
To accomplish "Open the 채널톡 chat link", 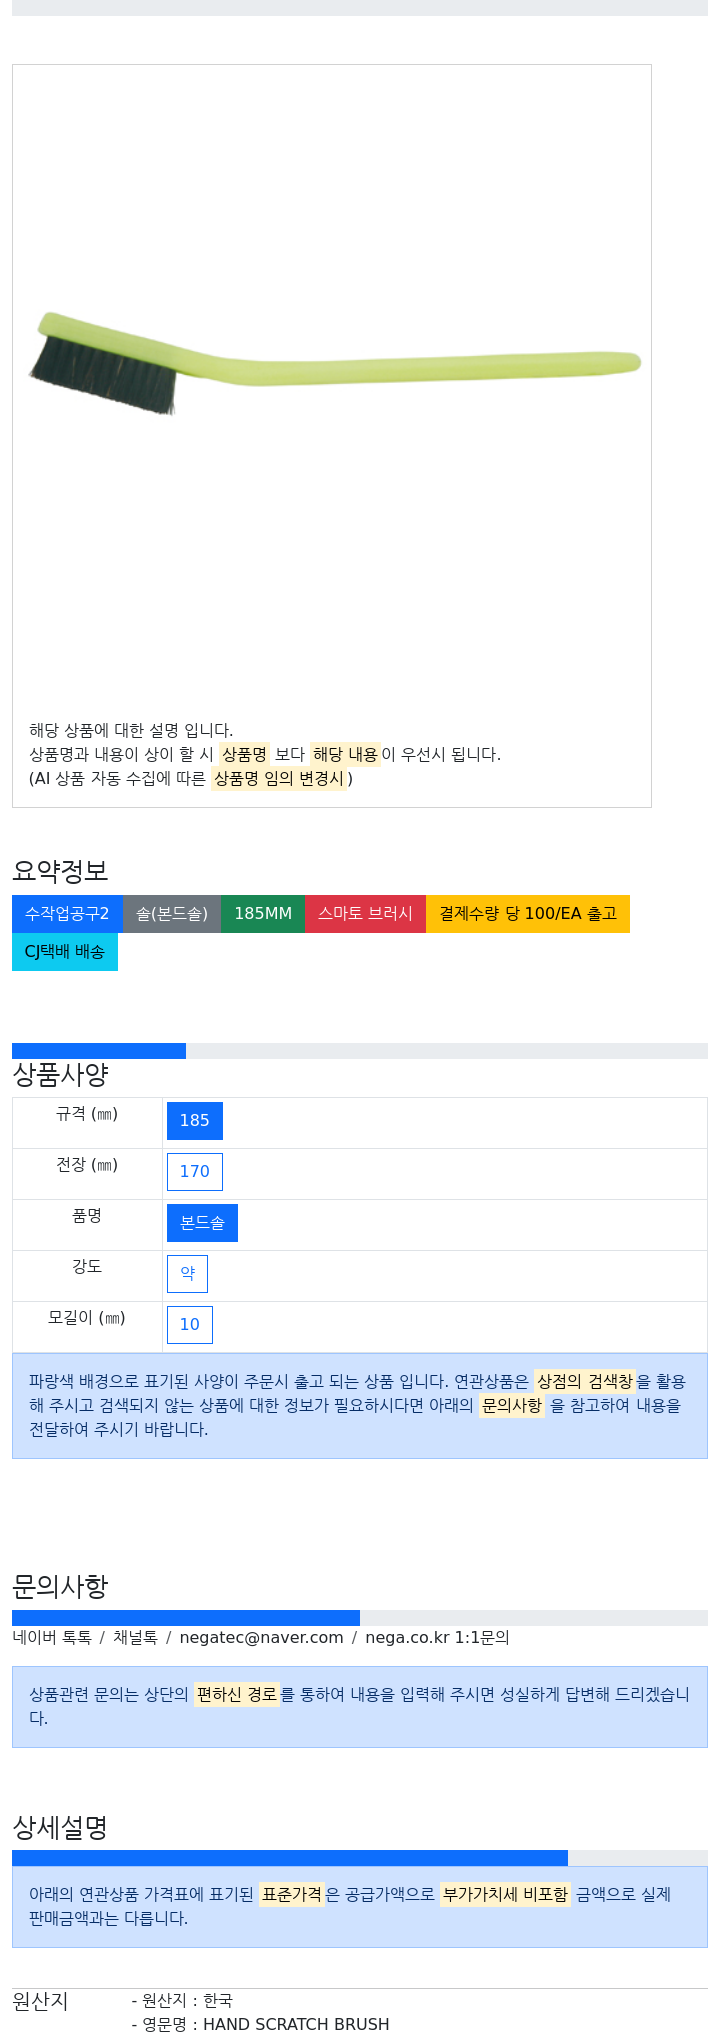I will point(135,1637).
